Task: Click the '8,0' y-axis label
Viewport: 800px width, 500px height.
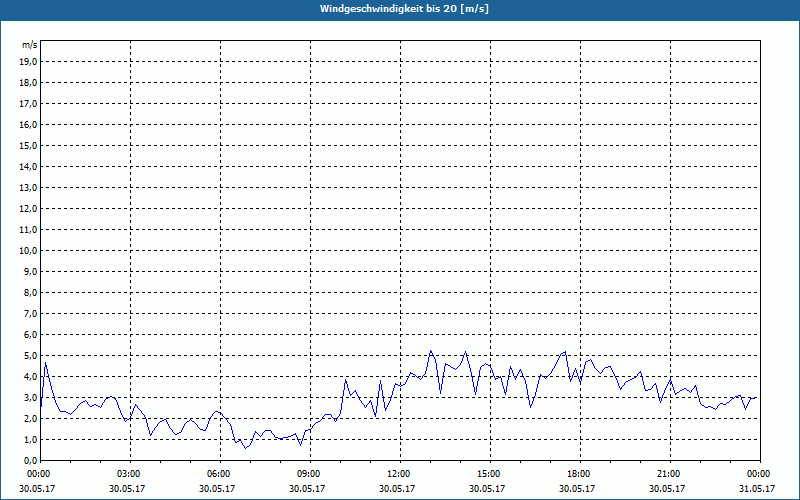Action: (x=31, y=293)
